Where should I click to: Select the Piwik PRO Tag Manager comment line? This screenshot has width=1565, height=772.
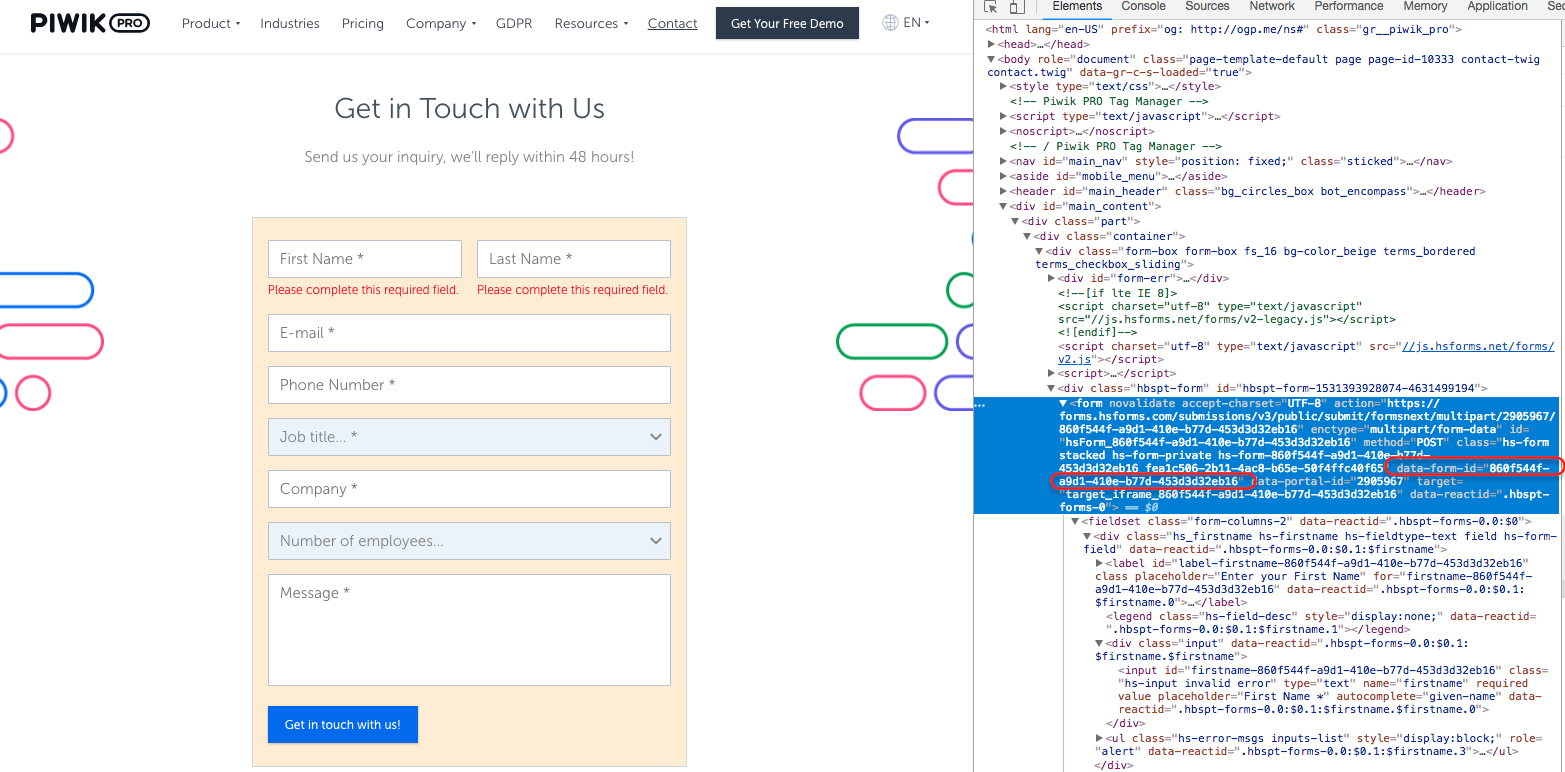pyautogui.click(x=1109, y=101)
